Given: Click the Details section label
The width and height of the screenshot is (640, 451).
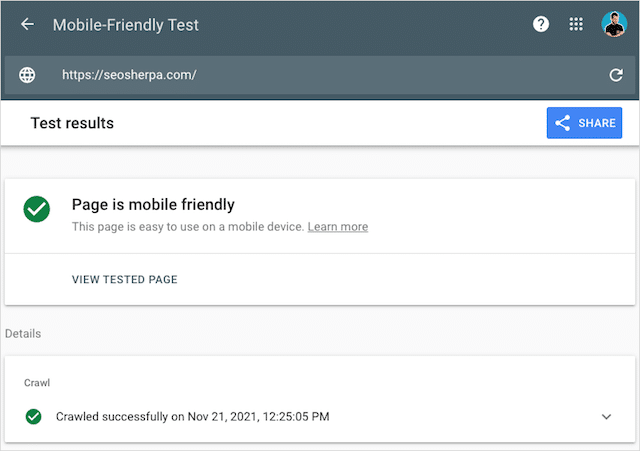Looking at the screenshot, I should point(23,333).
